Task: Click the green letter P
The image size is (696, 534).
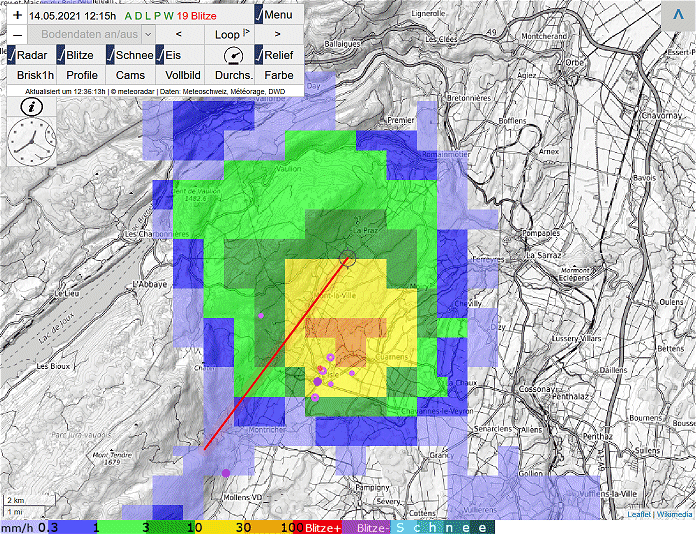Action: tap(157, 16)
